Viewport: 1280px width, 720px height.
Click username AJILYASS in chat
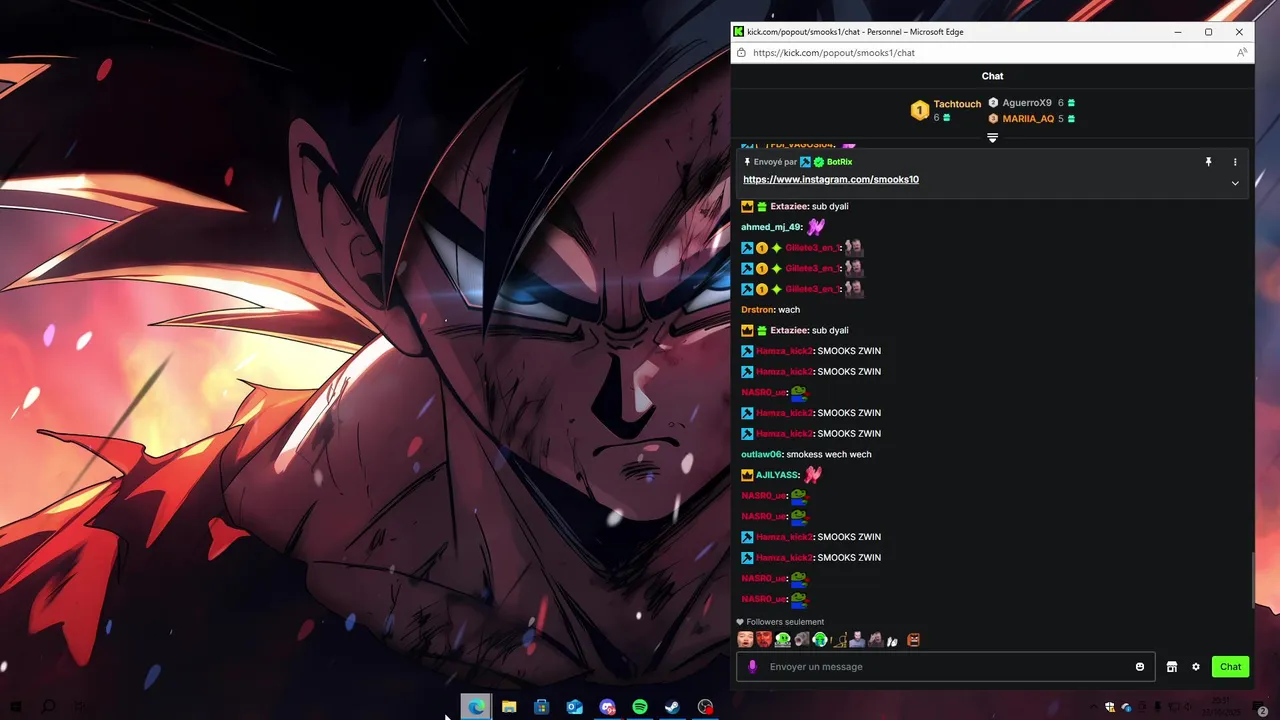point(777,476)
